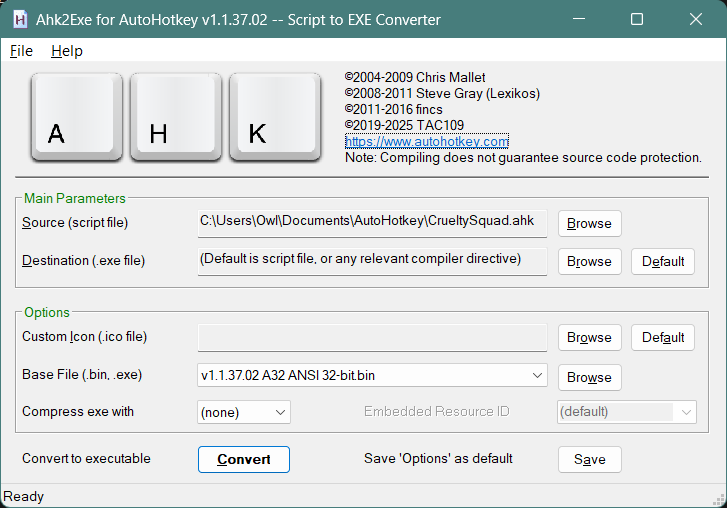Image resolution: width=727 pixels, height=508 pixels.
Task: Expand the Base File dropdown
Action: coord(537,376)
